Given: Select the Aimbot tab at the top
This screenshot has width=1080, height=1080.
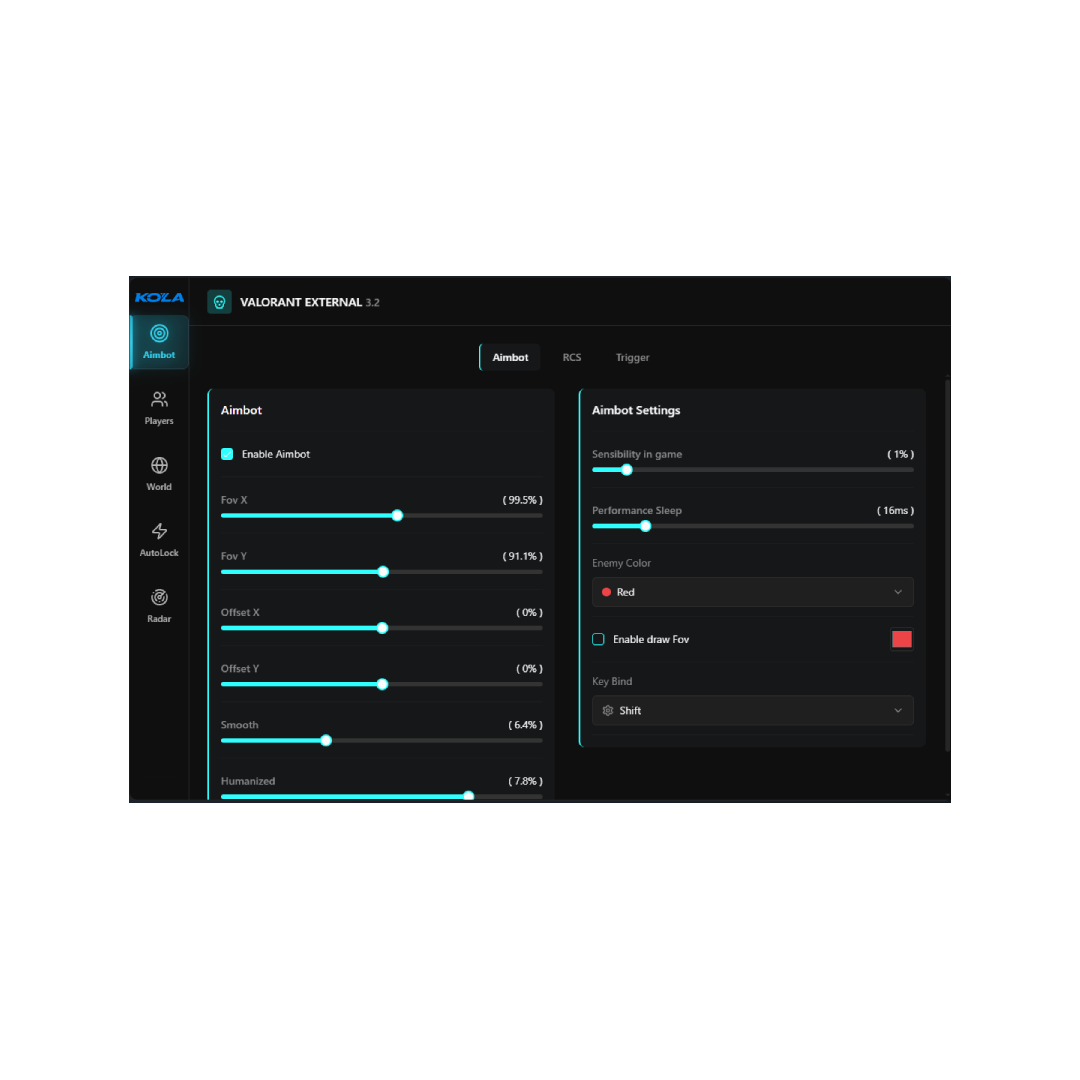Looking at the screenshot, I should [510, 357].
